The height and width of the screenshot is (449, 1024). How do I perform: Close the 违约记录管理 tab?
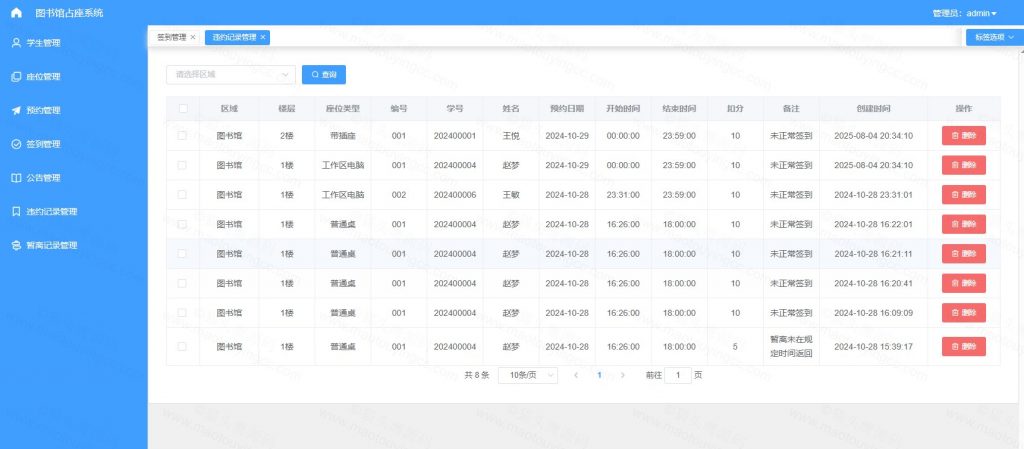coord(263,38)
